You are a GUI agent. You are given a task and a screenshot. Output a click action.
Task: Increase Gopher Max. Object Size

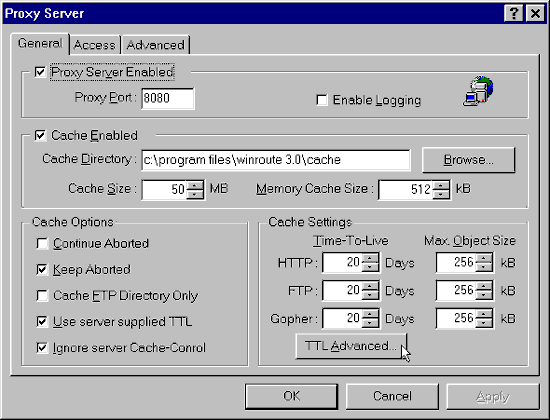484,314
